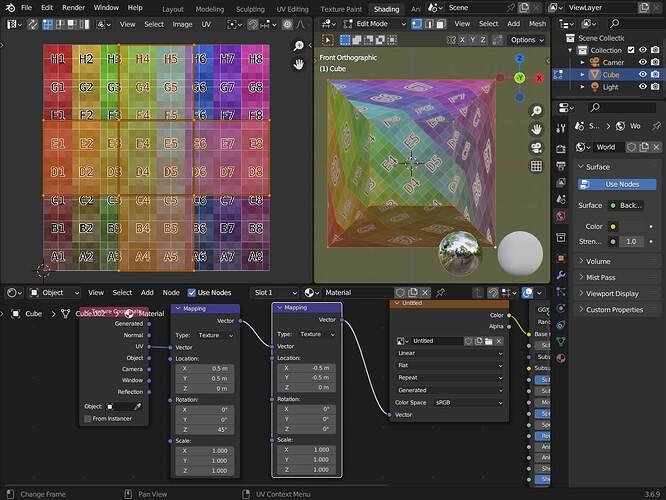Hide Light object with eye icon
The height and width of the screenshot is (500, 666).
[643, 87]
